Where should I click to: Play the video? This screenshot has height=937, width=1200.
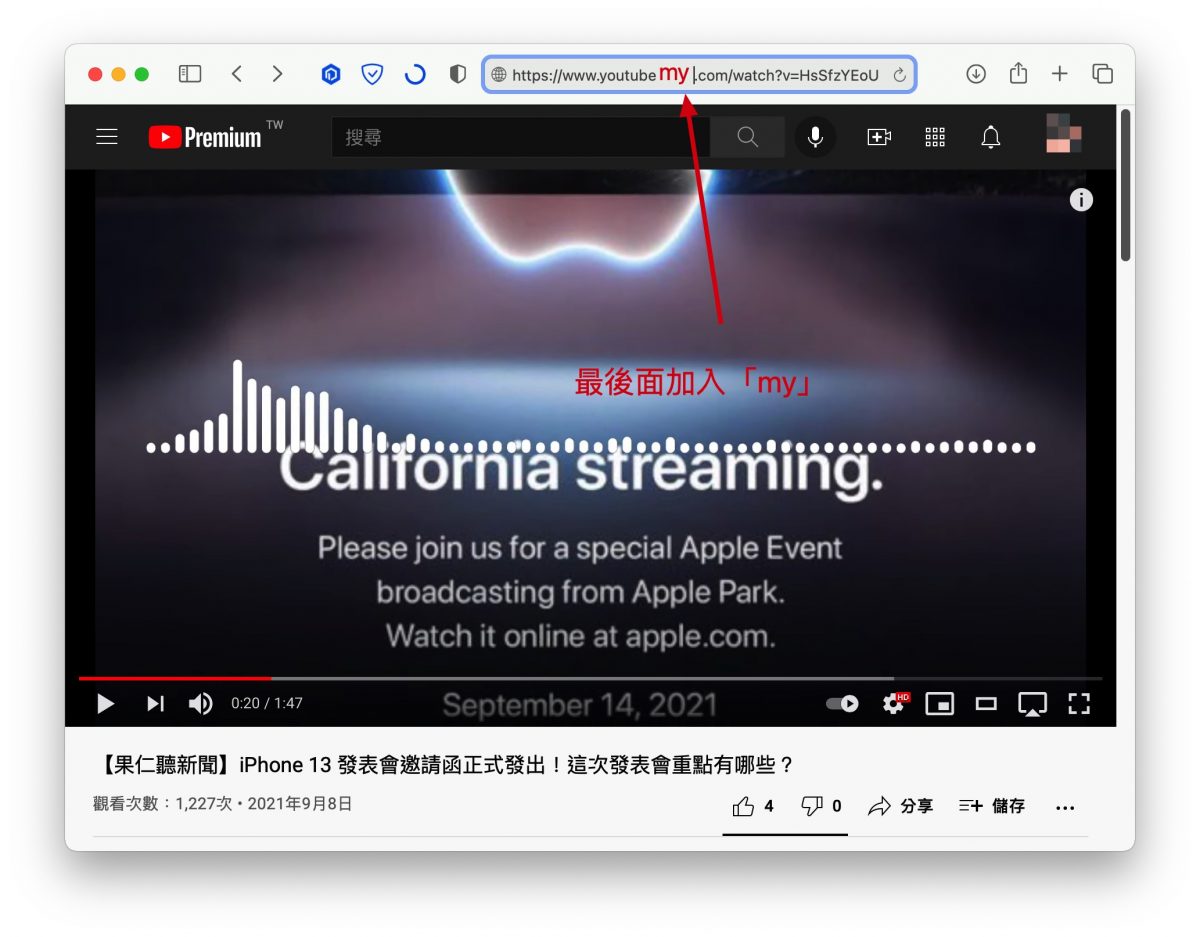tap(105, 704)
